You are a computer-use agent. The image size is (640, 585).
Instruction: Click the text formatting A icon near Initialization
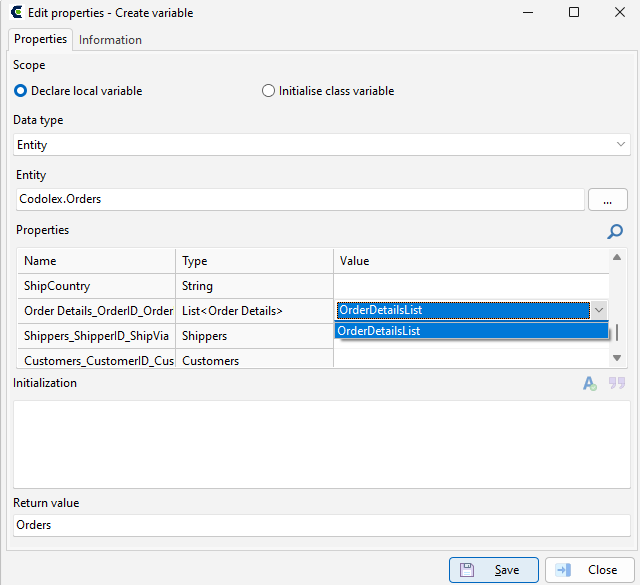pos(589,383)
